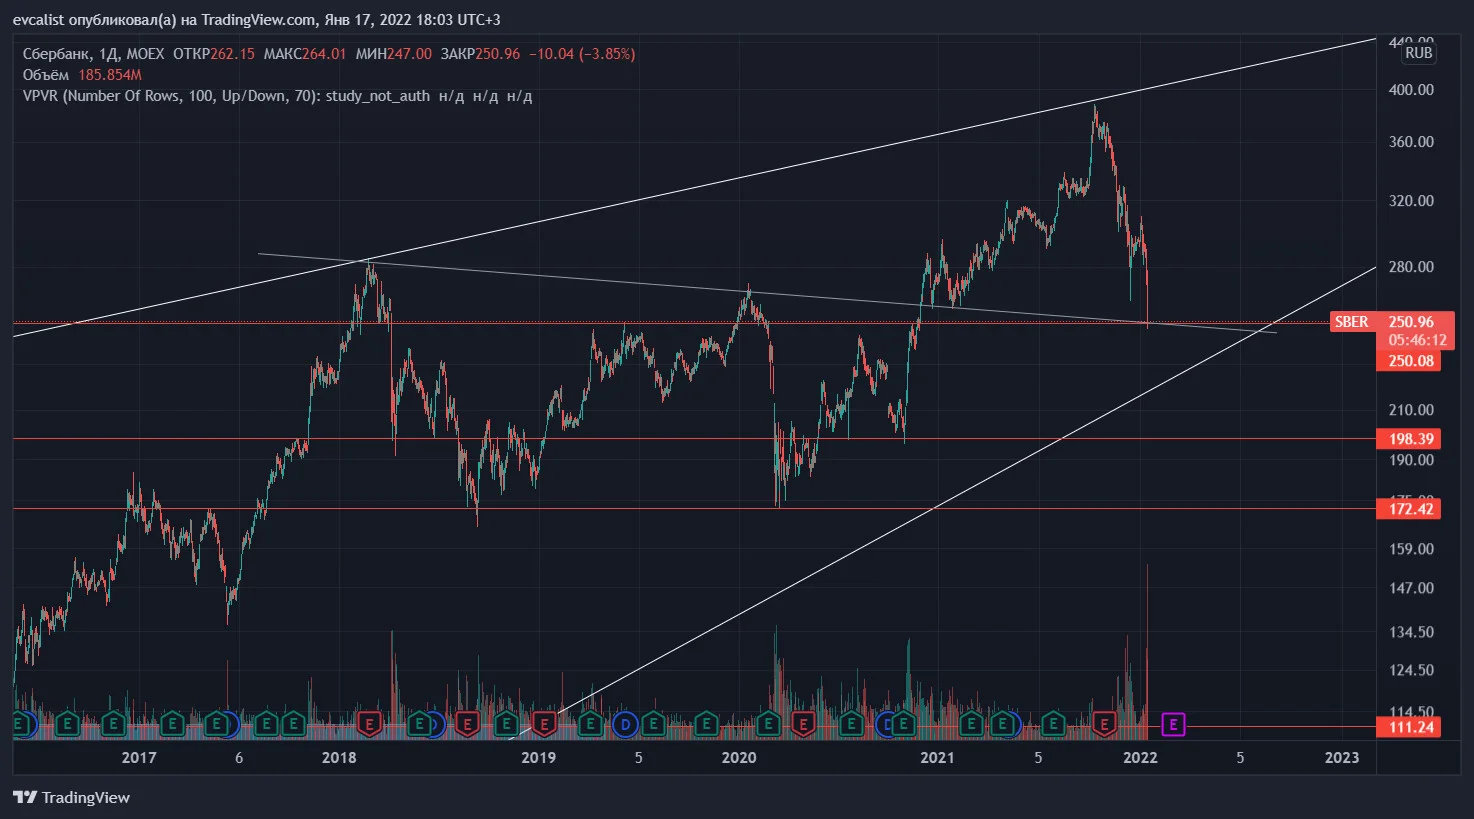This screenshot has height=819, width=1474.
Task: Click the standalone blue dividend D marker
Action: pyautogui.click(x=625, y=724)
